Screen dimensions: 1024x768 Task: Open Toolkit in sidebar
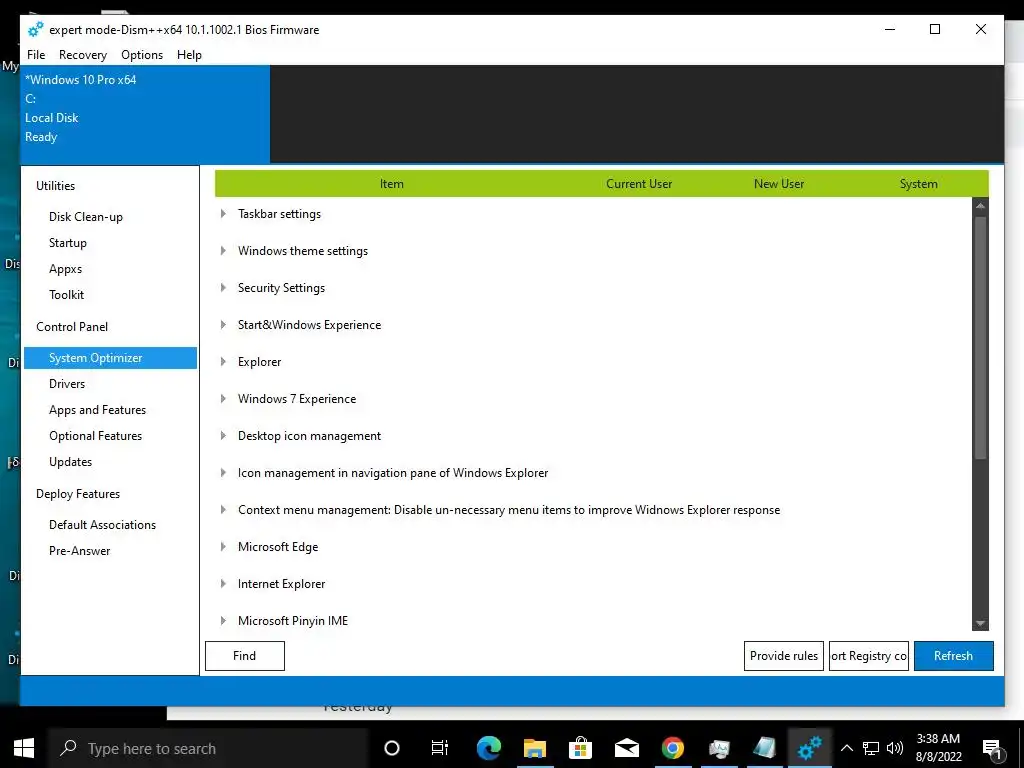click(x=67, y=295)
